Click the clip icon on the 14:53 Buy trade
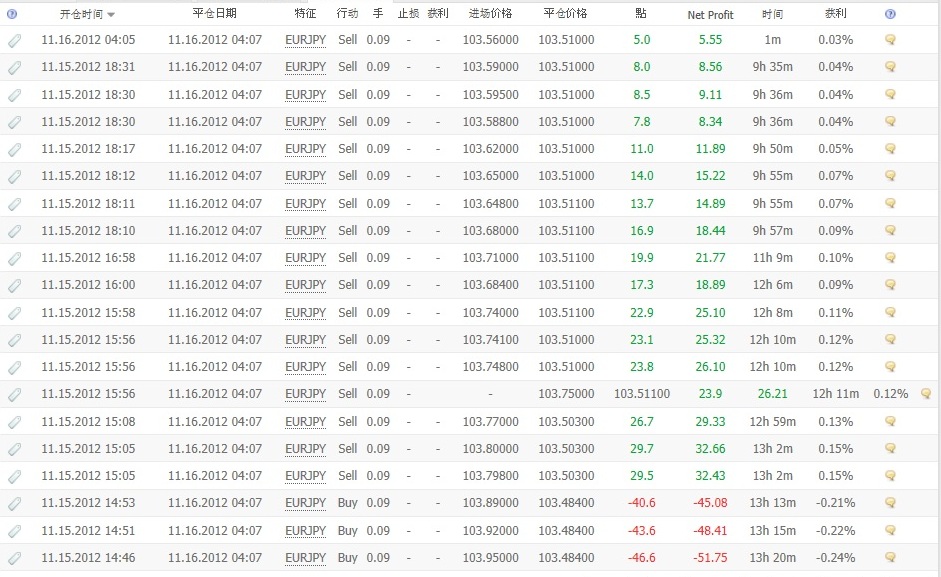 click(x=14, y=503)
